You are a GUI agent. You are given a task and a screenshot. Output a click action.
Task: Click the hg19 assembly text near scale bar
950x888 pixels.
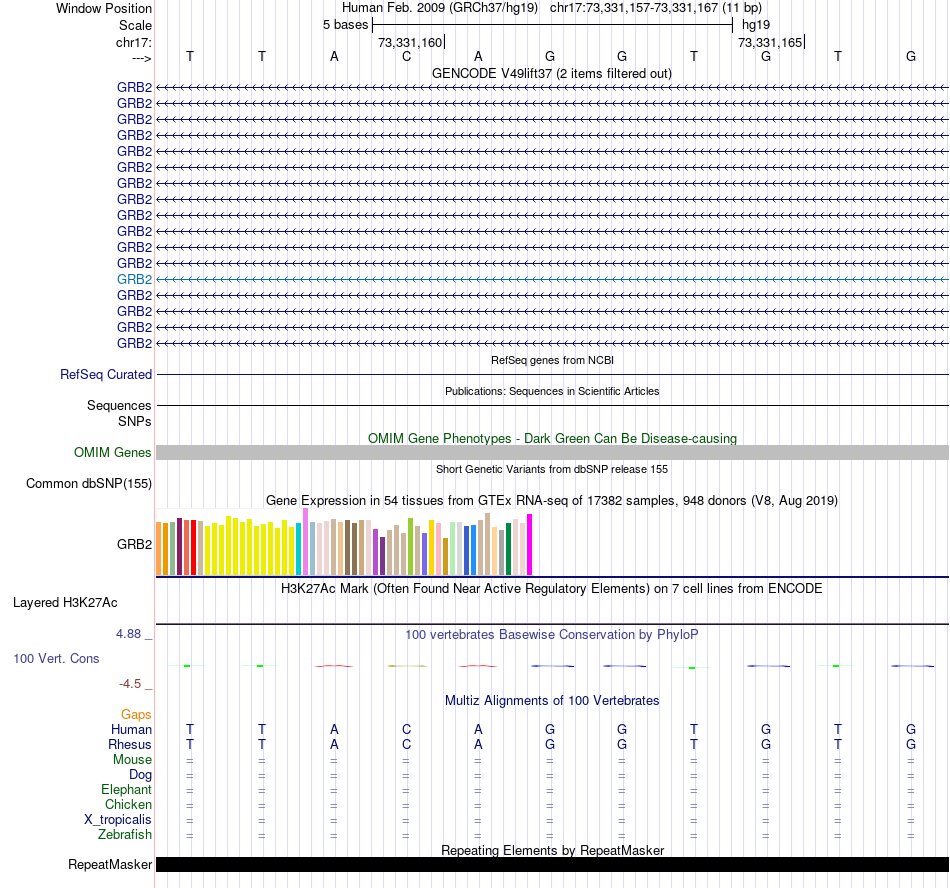(x=756, y=25)
